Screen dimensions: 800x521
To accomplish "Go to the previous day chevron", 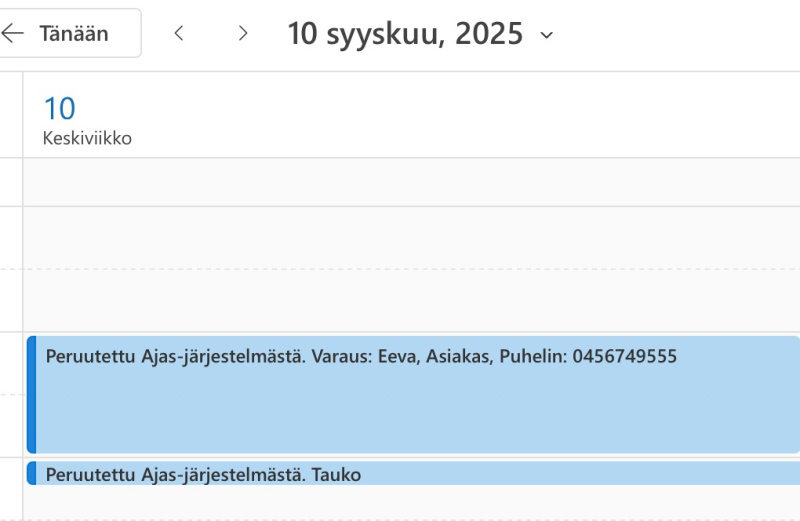I will [x=179, y=34].
